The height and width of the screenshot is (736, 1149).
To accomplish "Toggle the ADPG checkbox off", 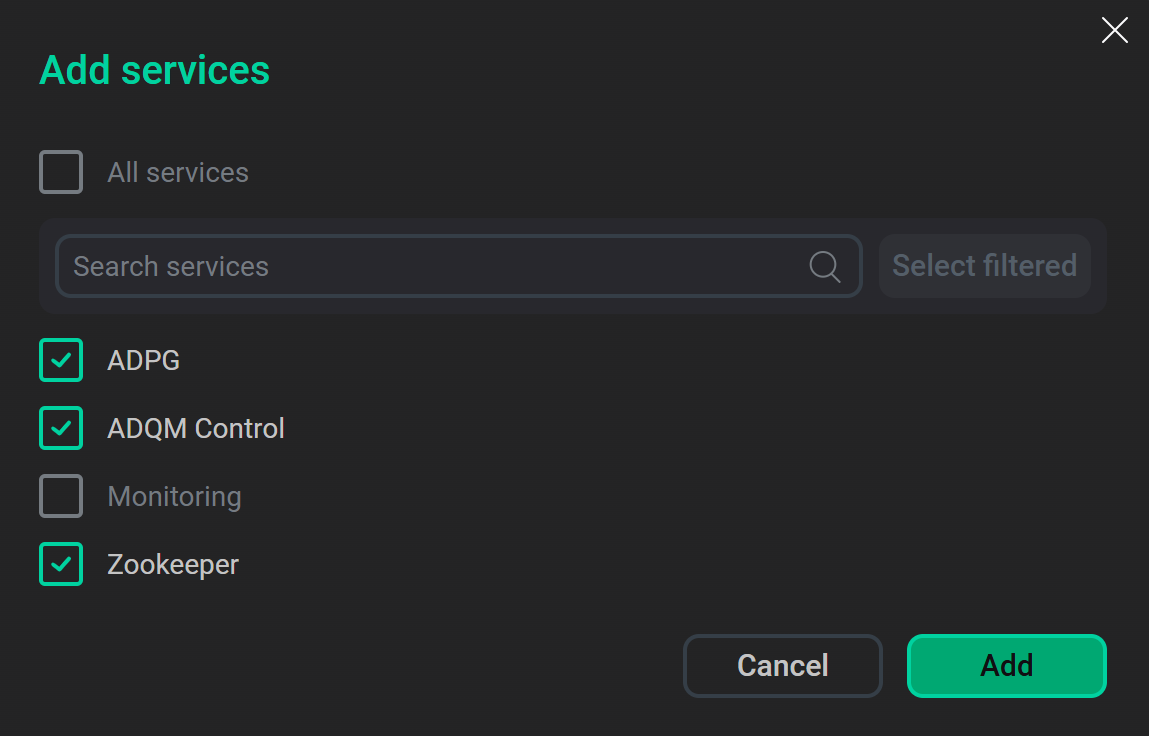I will (x=61, y=360).
